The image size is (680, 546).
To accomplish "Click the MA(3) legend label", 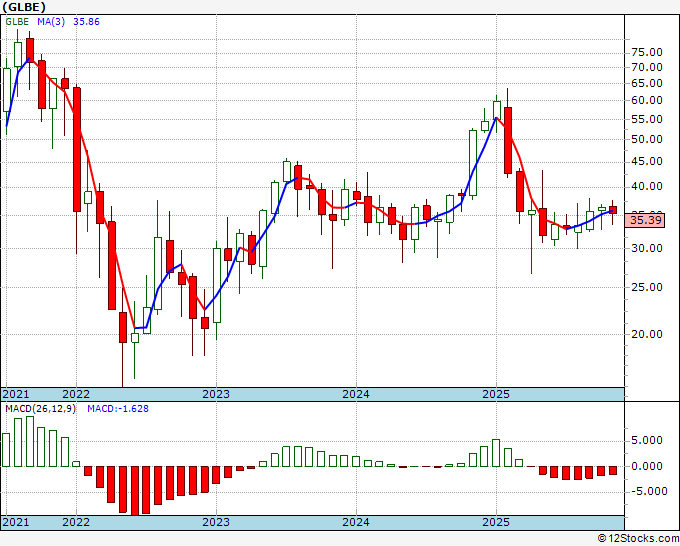I will point(51,22).
